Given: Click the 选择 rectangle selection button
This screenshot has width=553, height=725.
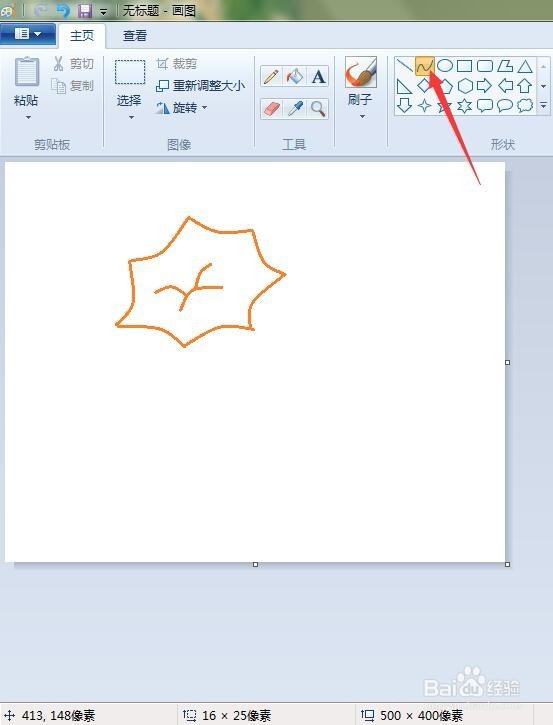Looking at the screenshot, I should 129,82.
